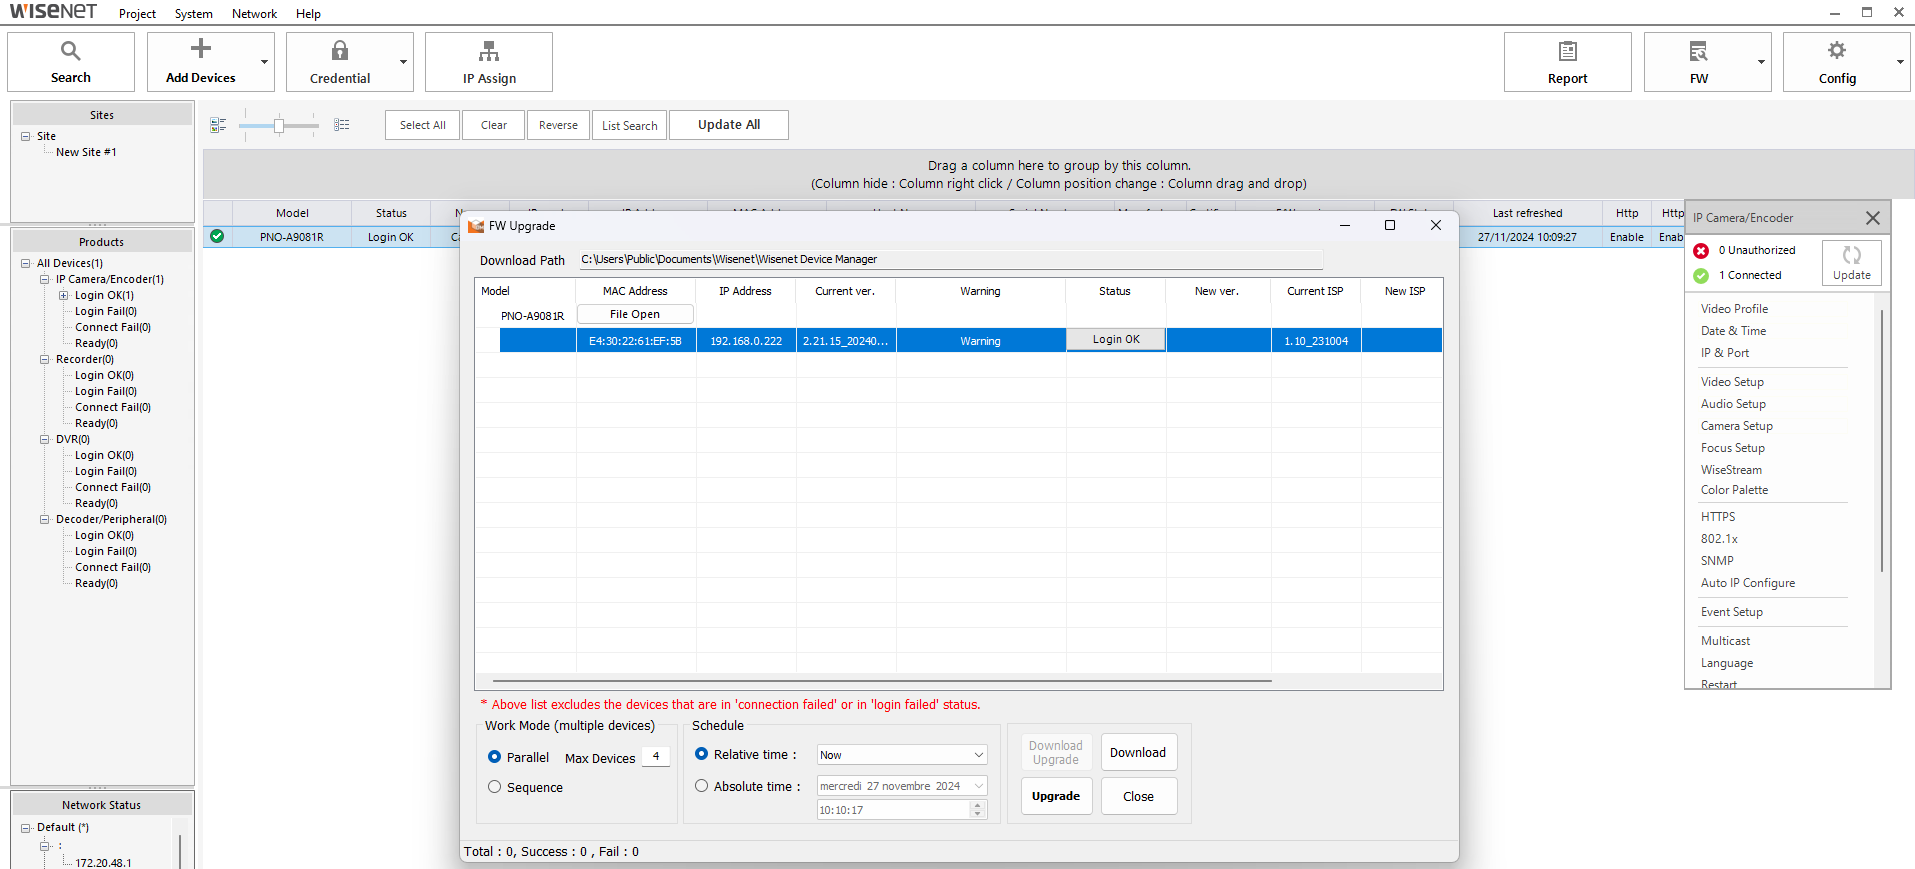Collapse the Site tree node

coord(26,136)
